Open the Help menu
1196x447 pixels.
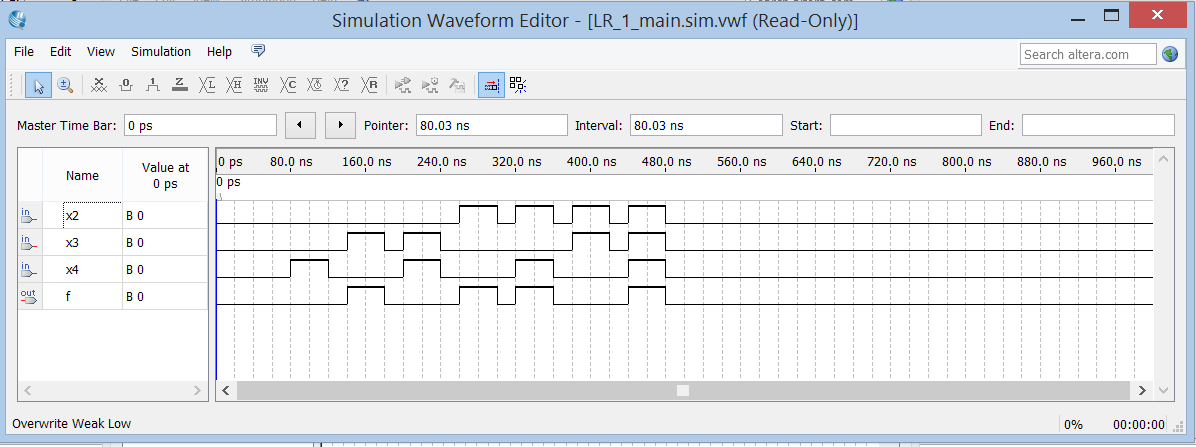pyautogui.click(x=219, y=52)
